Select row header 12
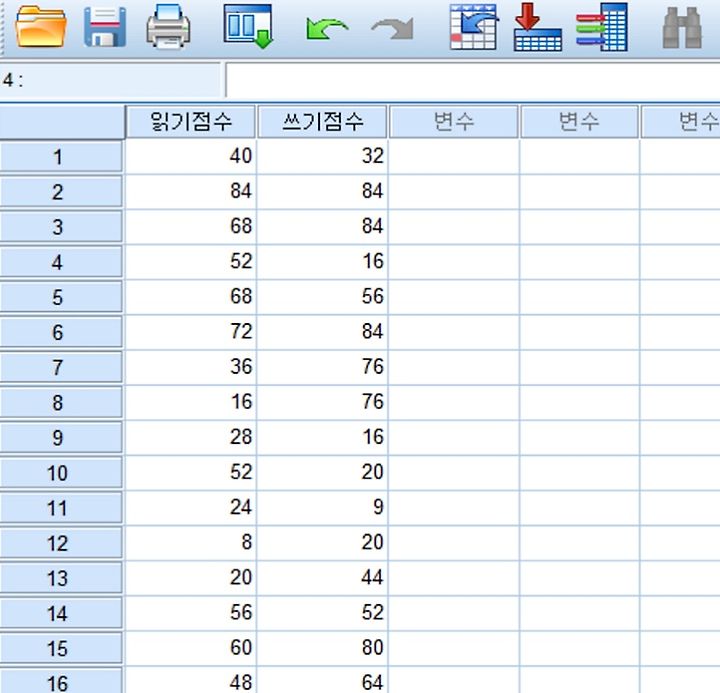Viewport: 720px width, 693px height. [x=61, y=543]
